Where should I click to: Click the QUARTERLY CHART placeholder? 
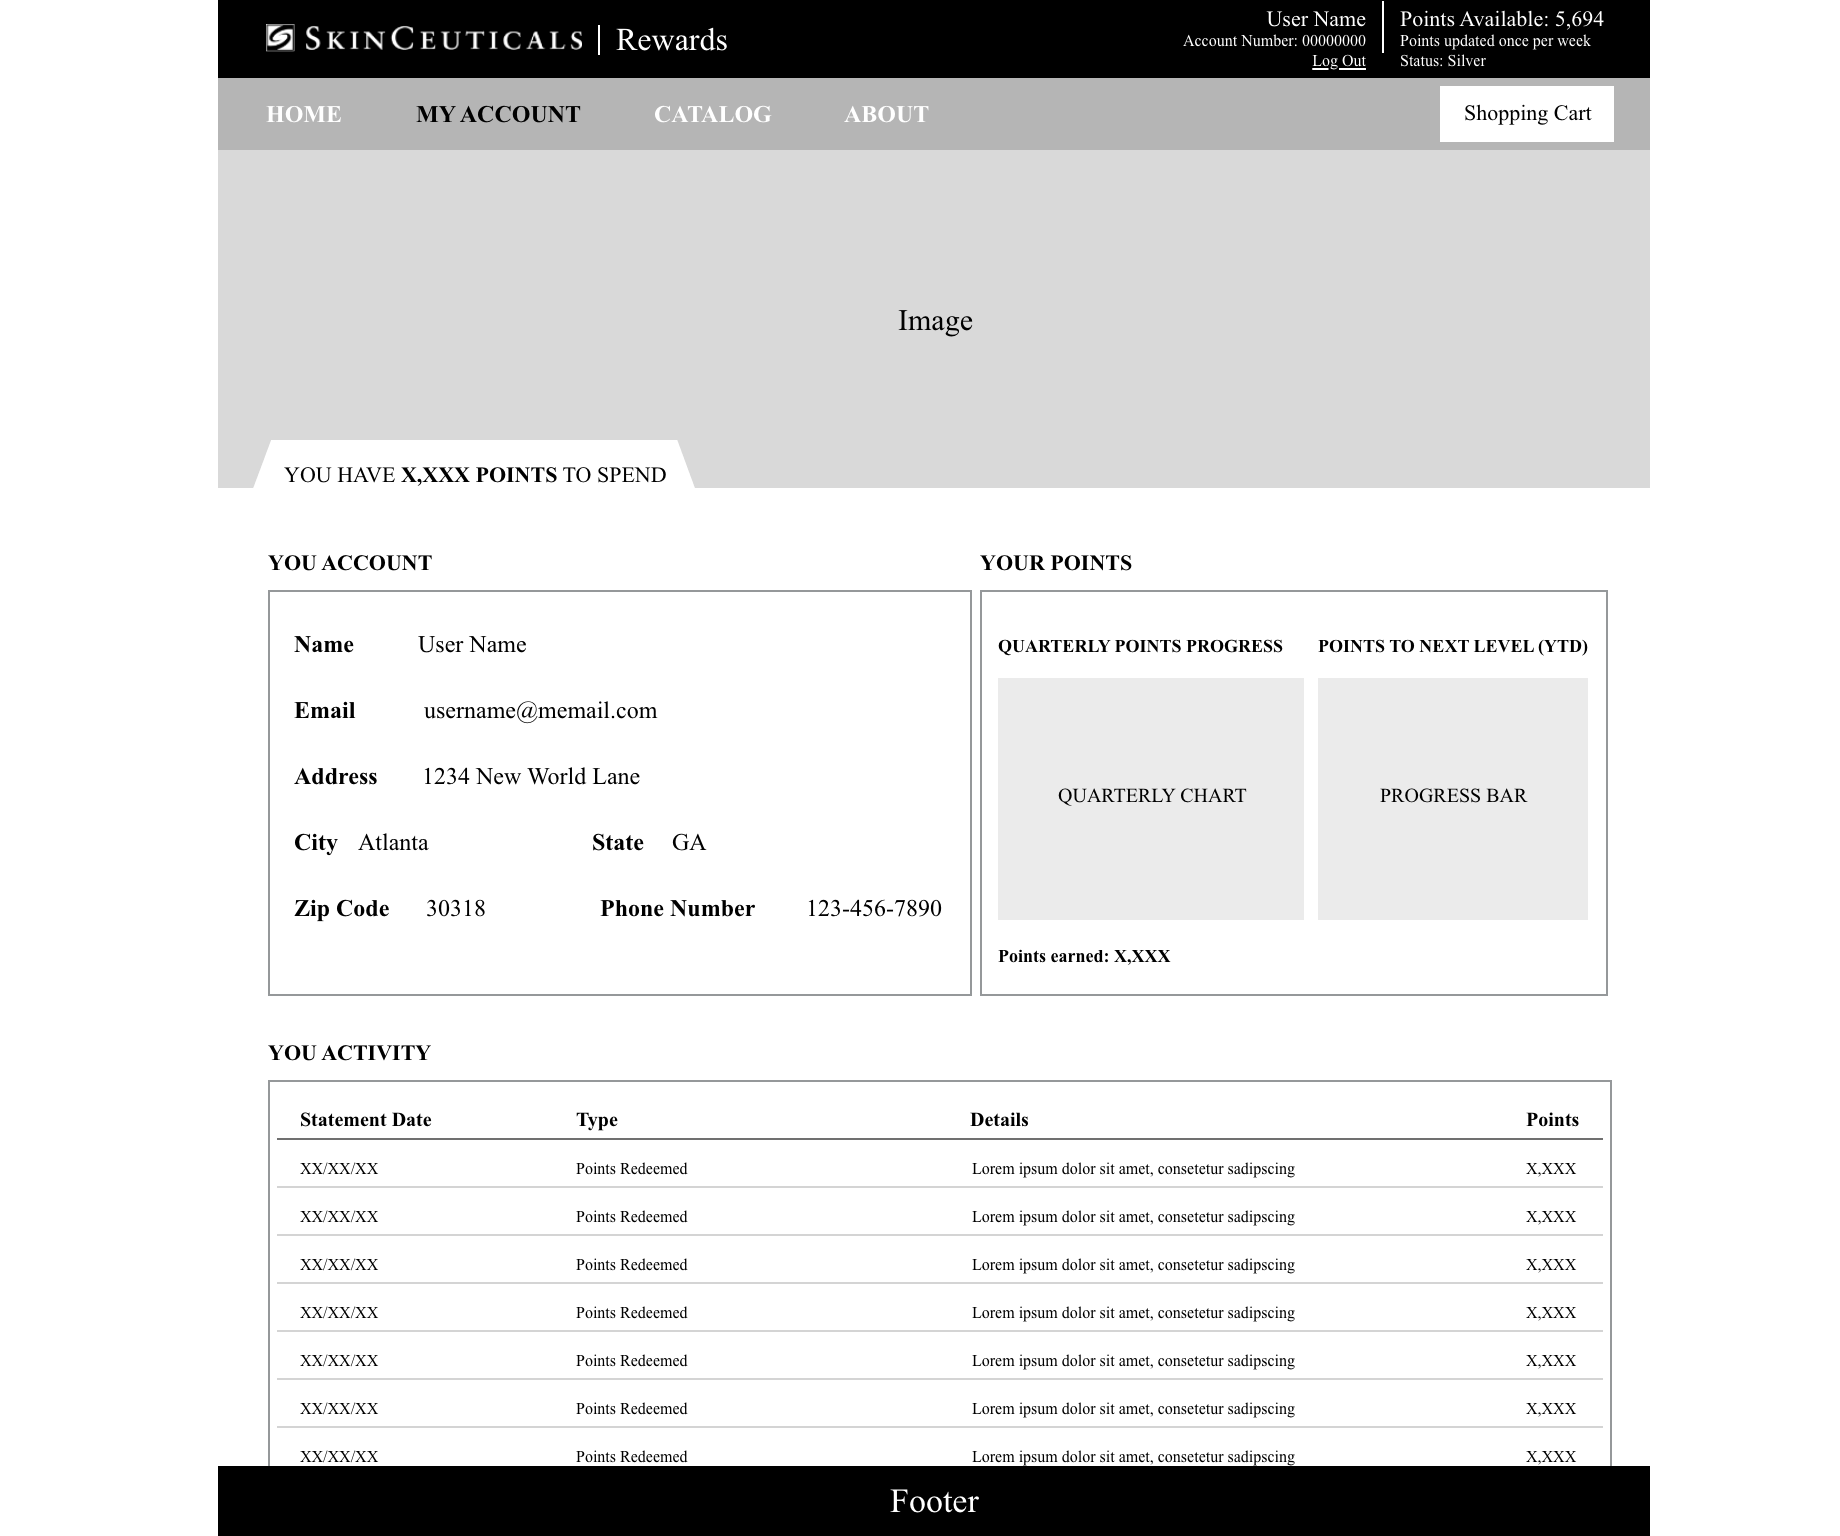pos(1151,795)
